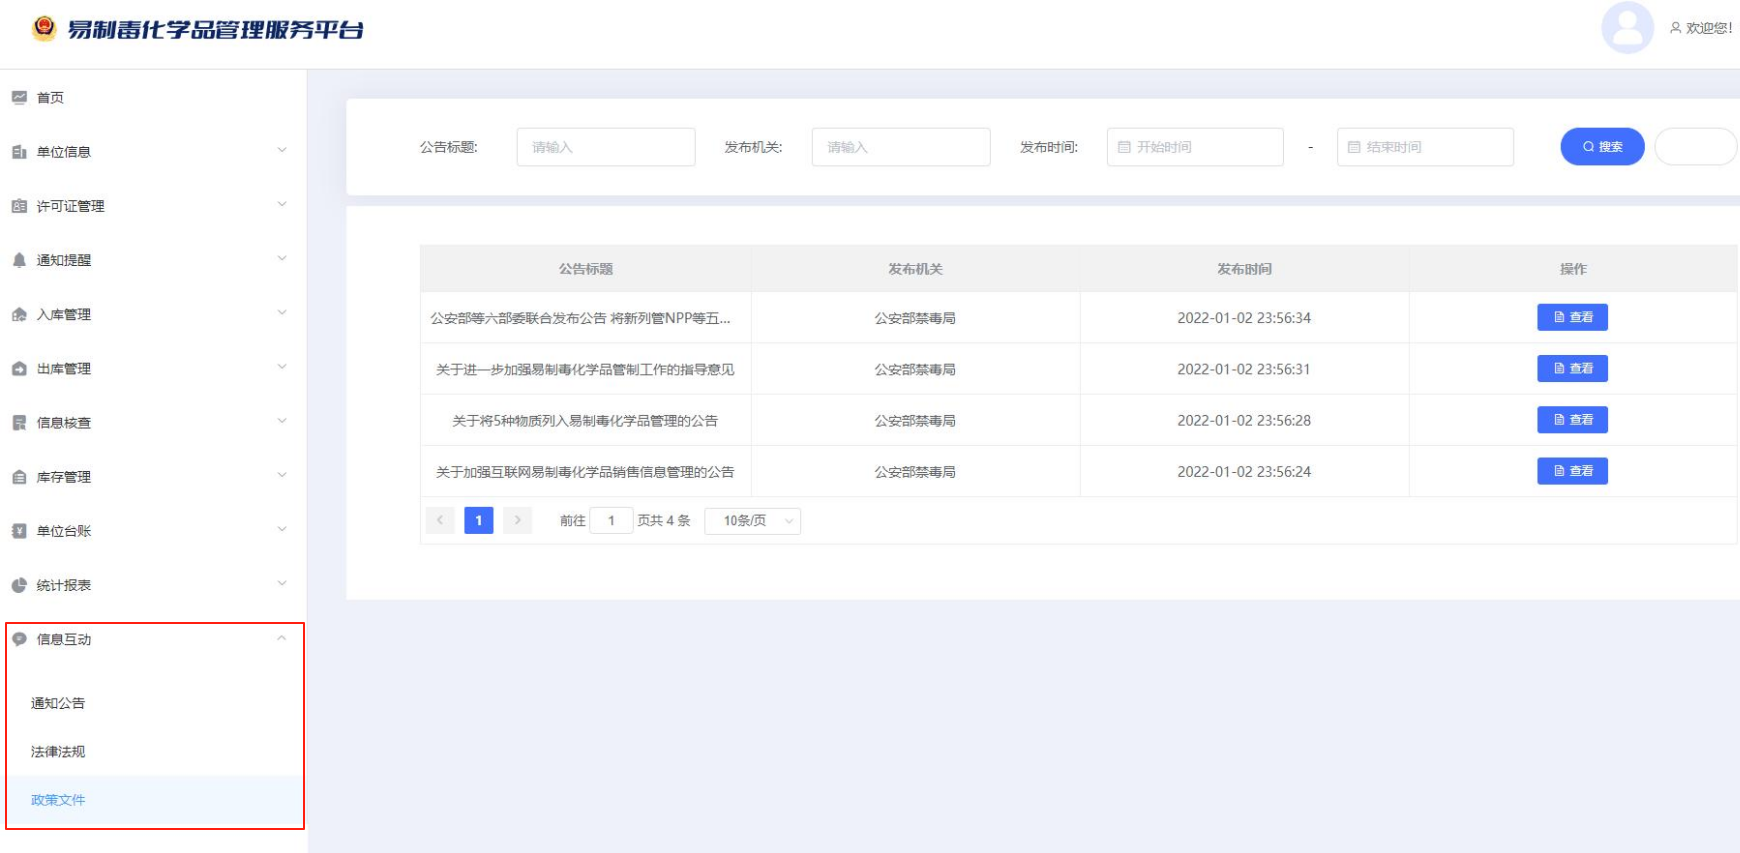Screen dimensions: 1740x853
Task: Click the 入库管理 warehouse icon
Action: point(19,314)
